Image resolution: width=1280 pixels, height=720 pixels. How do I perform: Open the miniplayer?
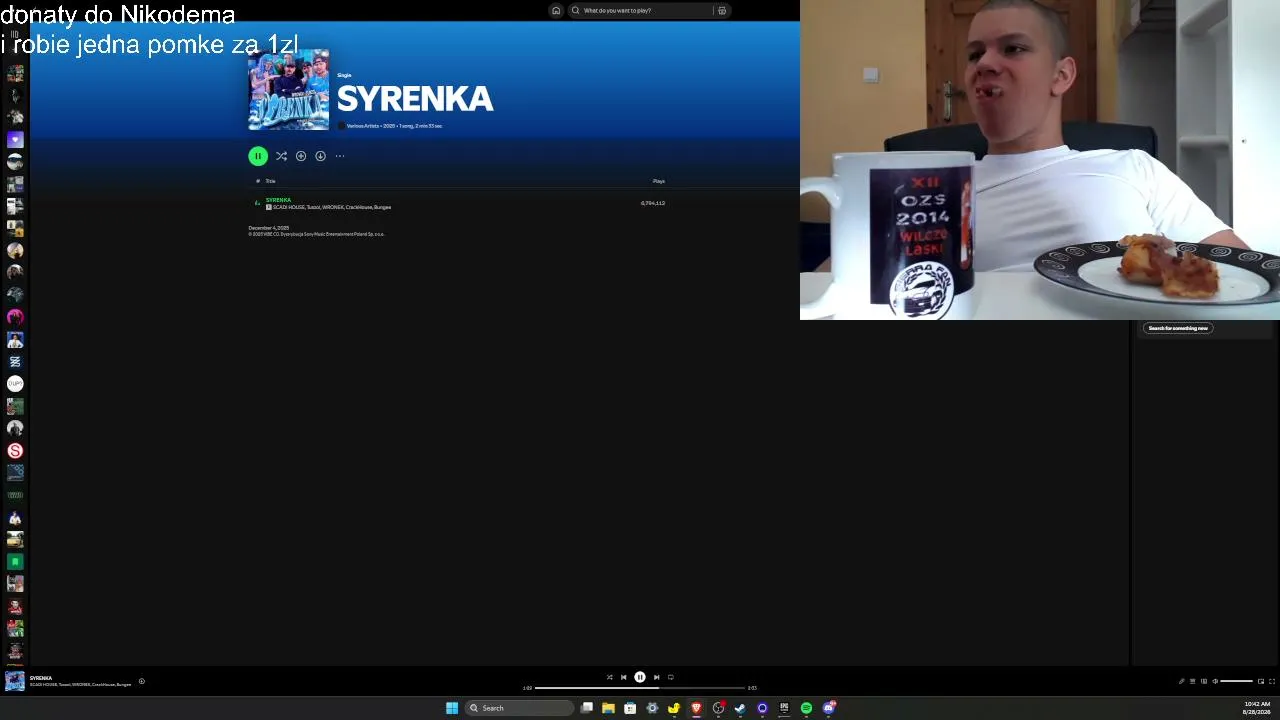pyautogui.click(x=1261, y=681)
